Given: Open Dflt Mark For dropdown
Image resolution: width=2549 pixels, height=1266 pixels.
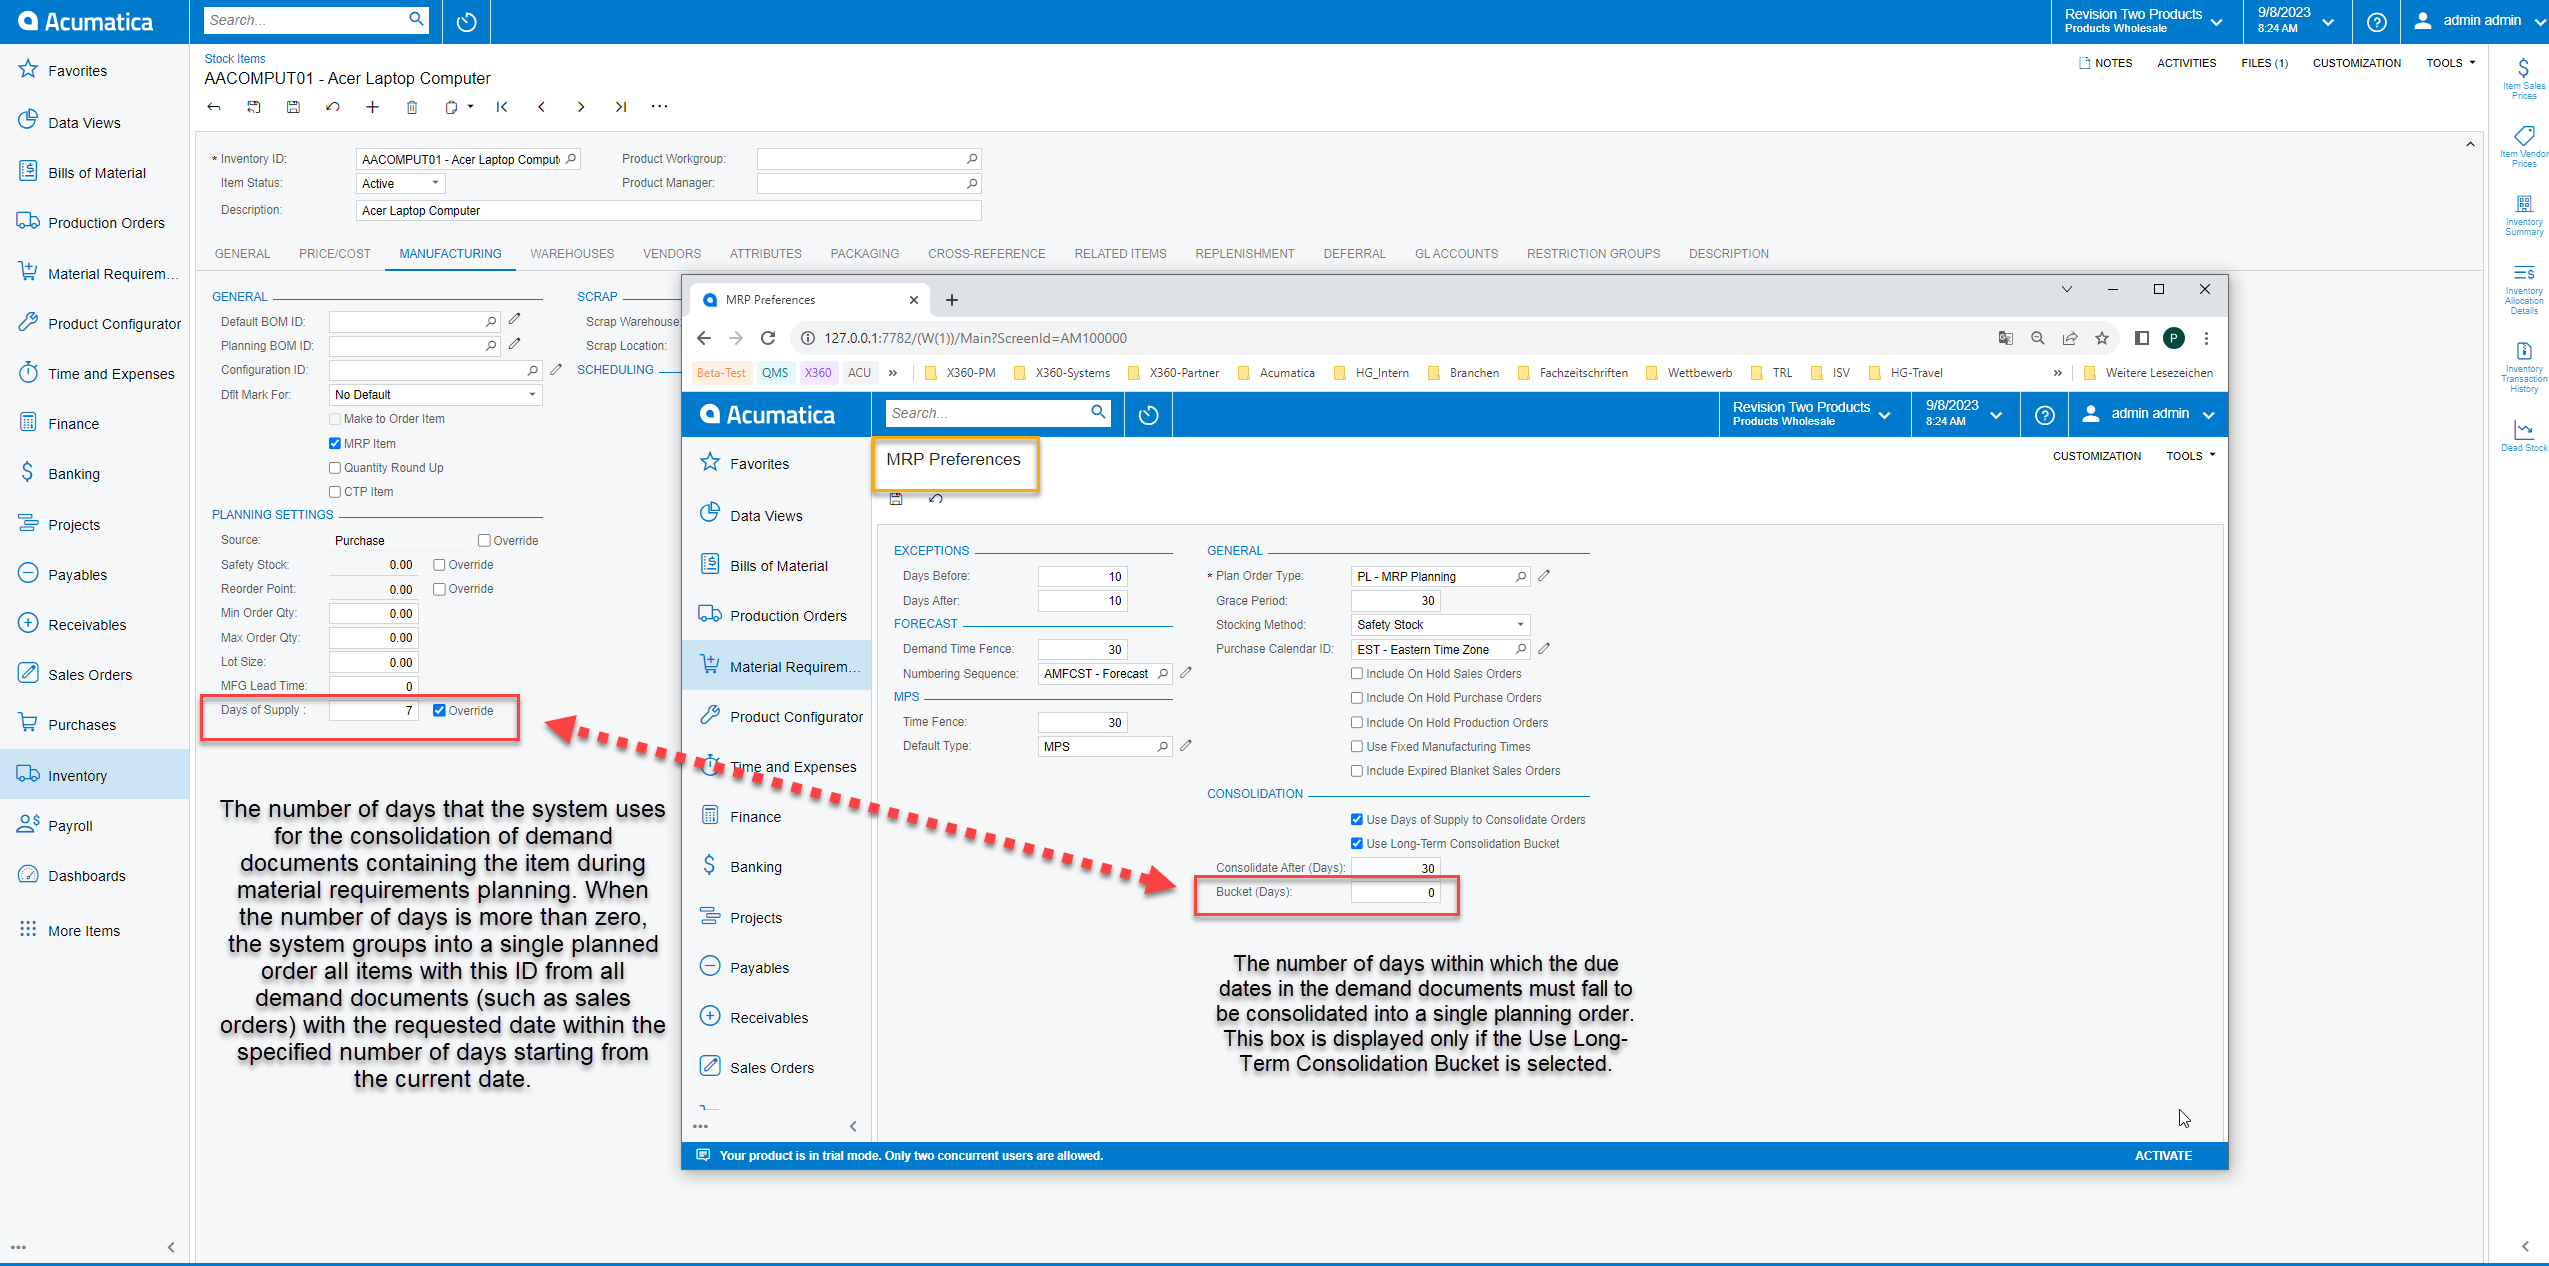Looking at the screenshot, I should (x=436, y=394).
